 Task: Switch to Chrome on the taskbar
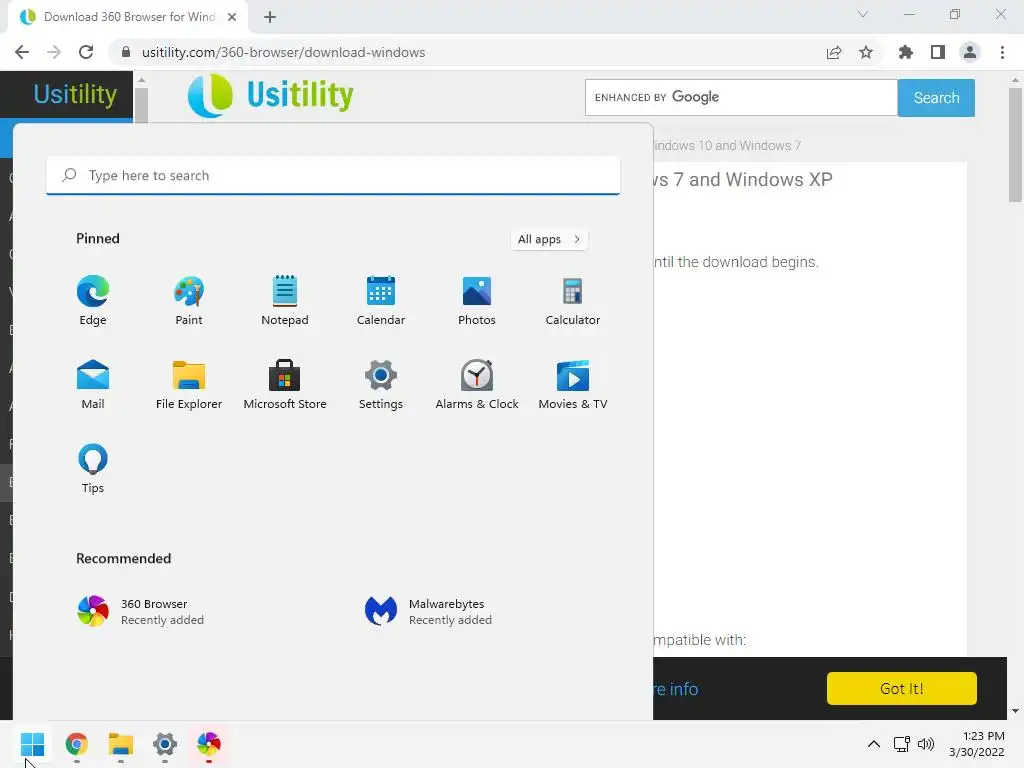[76, 744]
